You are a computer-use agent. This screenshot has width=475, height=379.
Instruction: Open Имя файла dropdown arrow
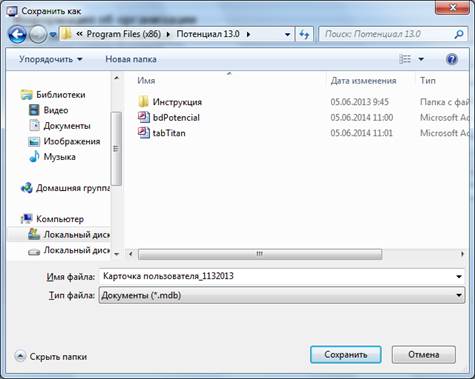point(459,276)
